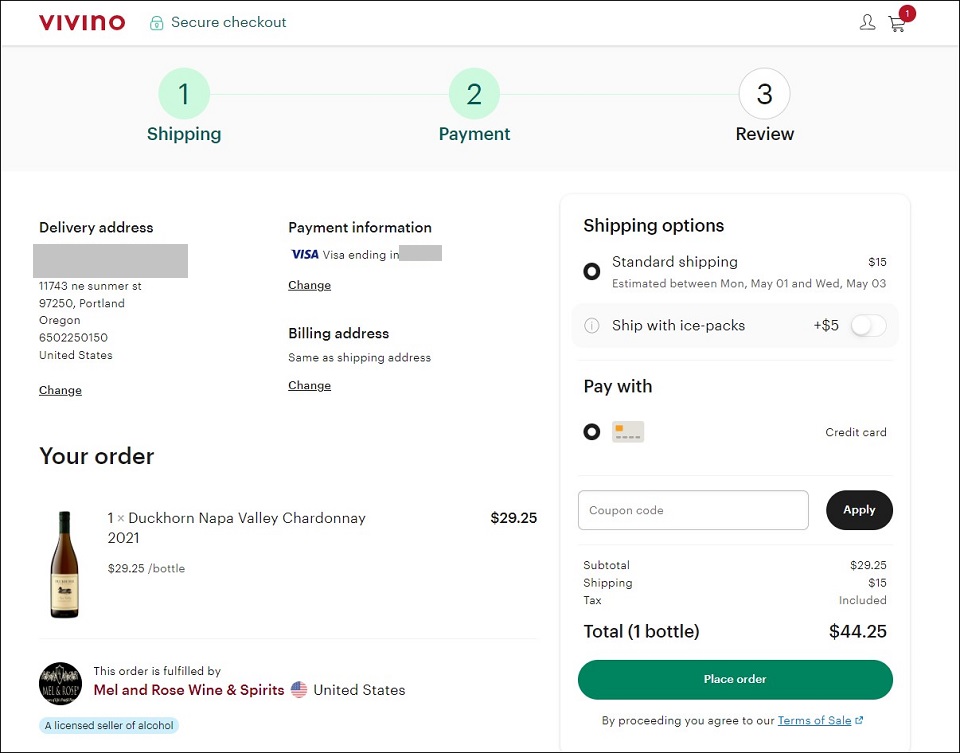960x753 pixels.
Task: Click 'Same as shipping address' text
Action: [x=359, y=358]
